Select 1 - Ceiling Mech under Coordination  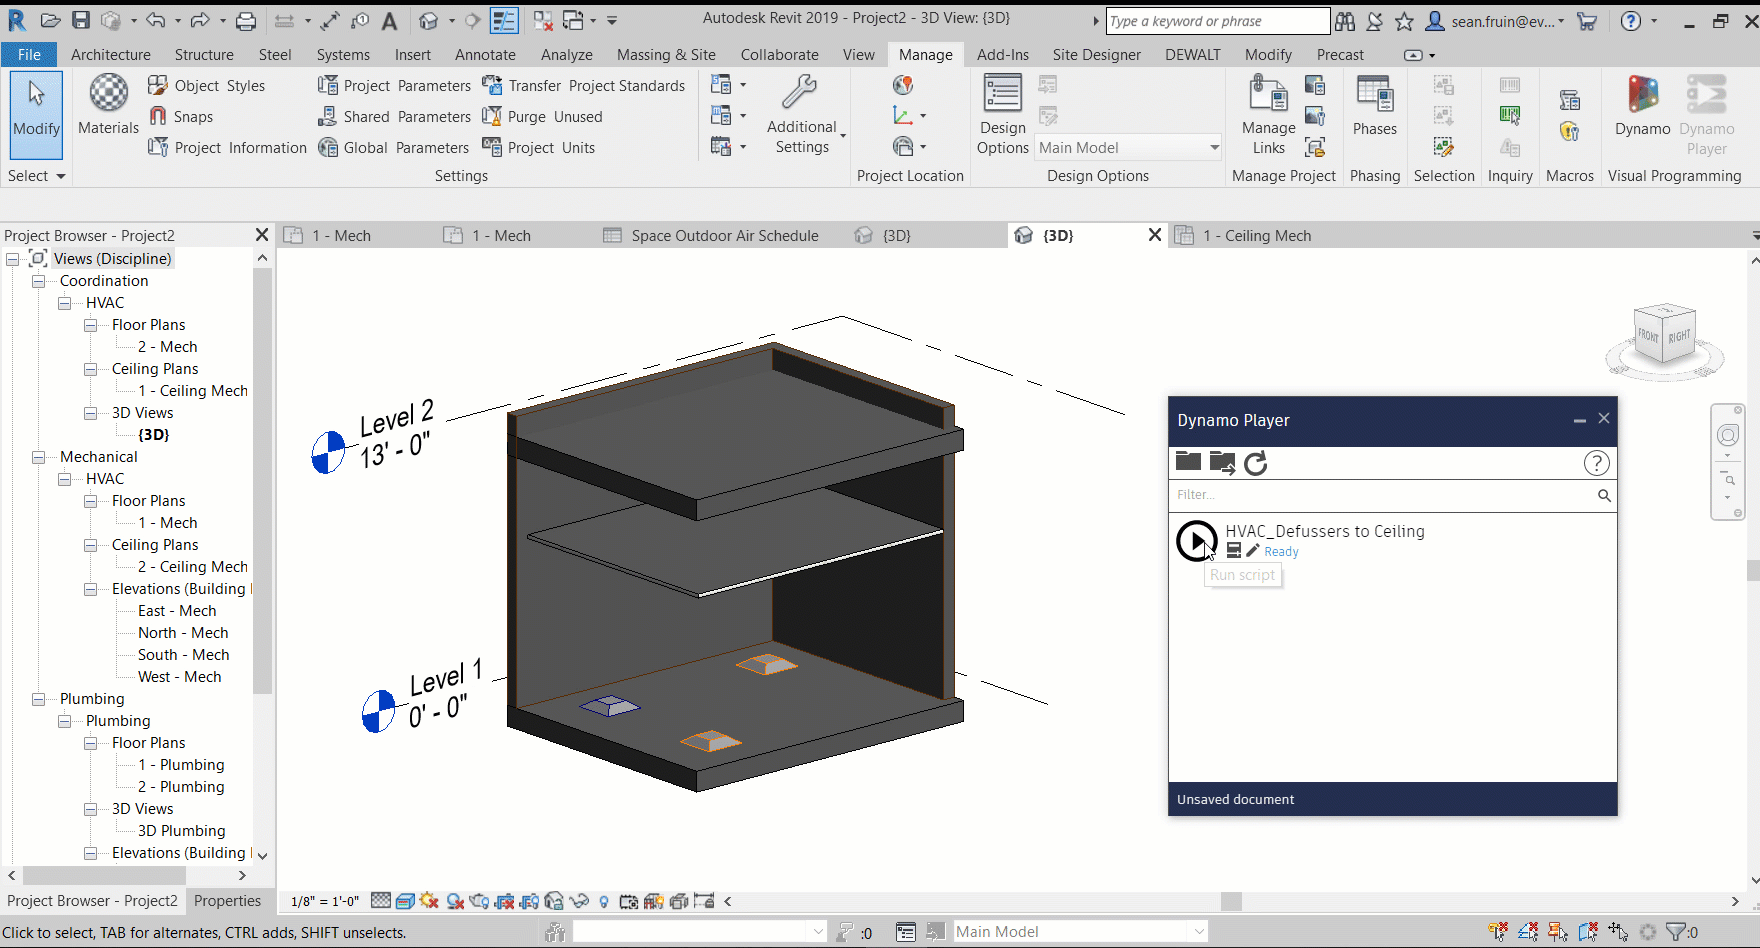193,391
